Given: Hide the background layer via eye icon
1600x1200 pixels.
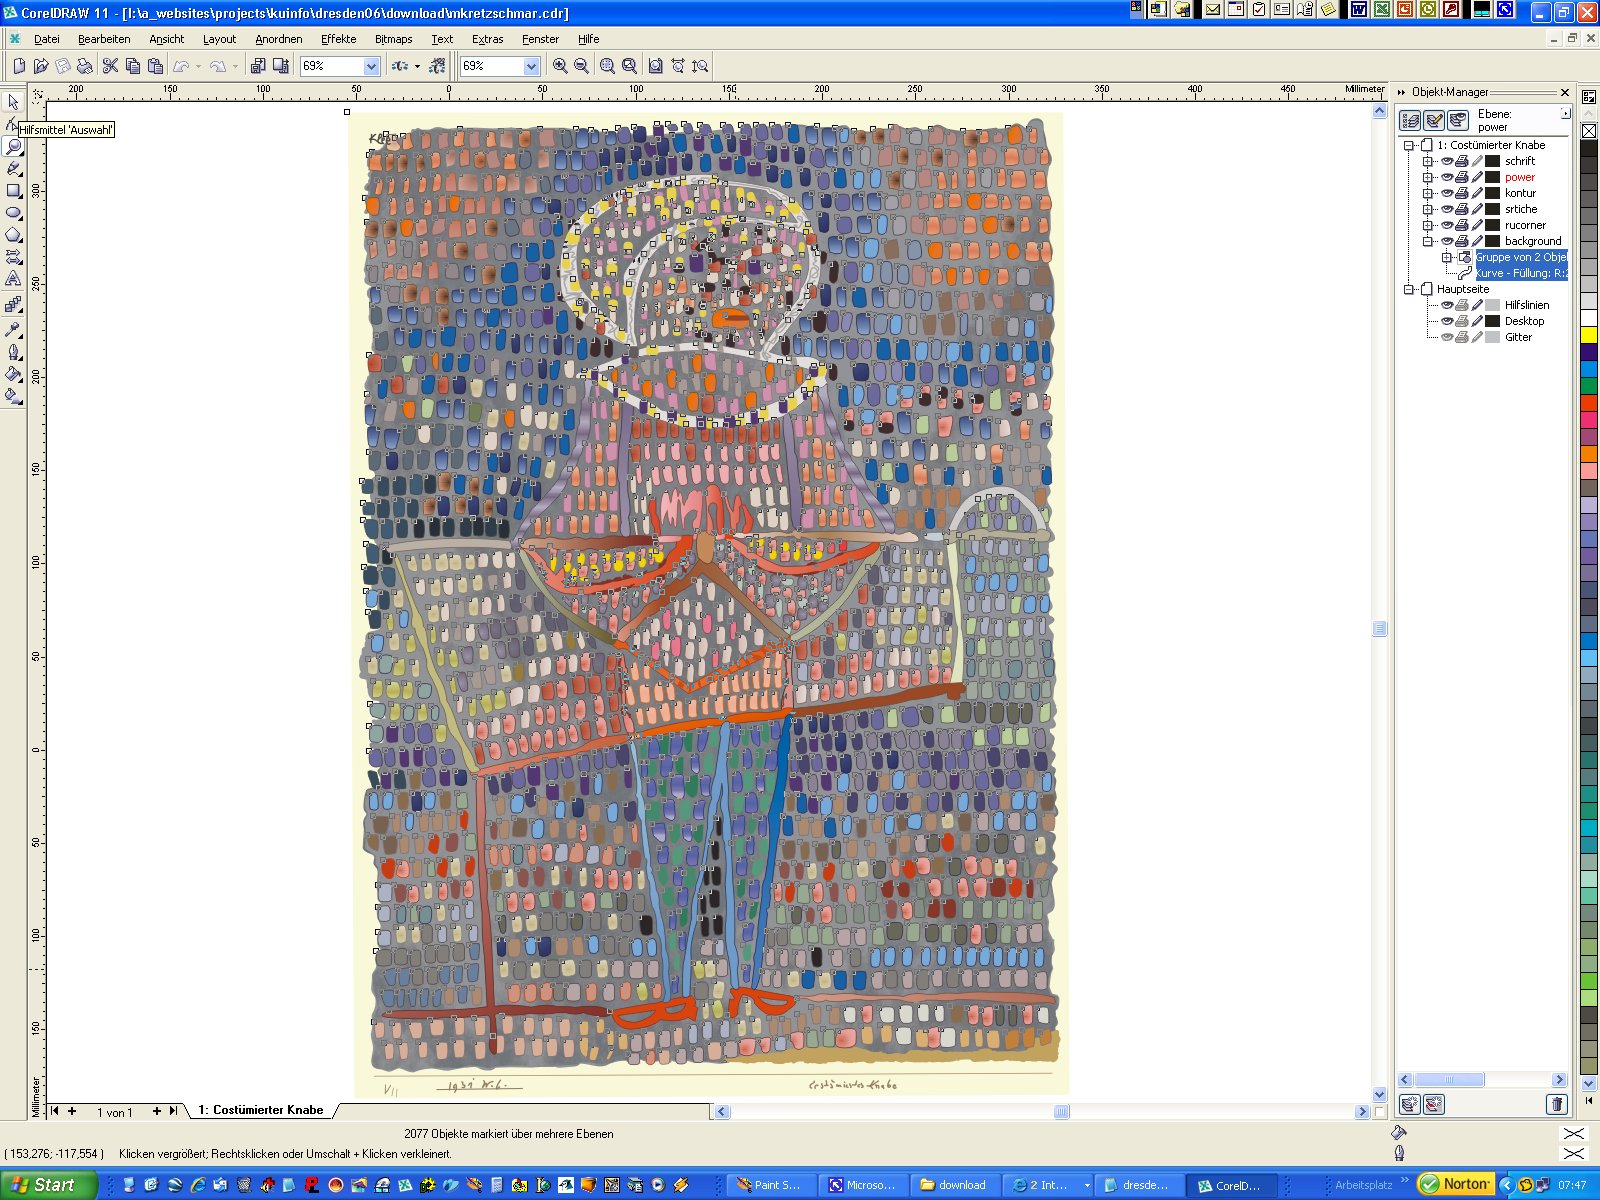Looking at the screenshot, I should (1446, 241).
